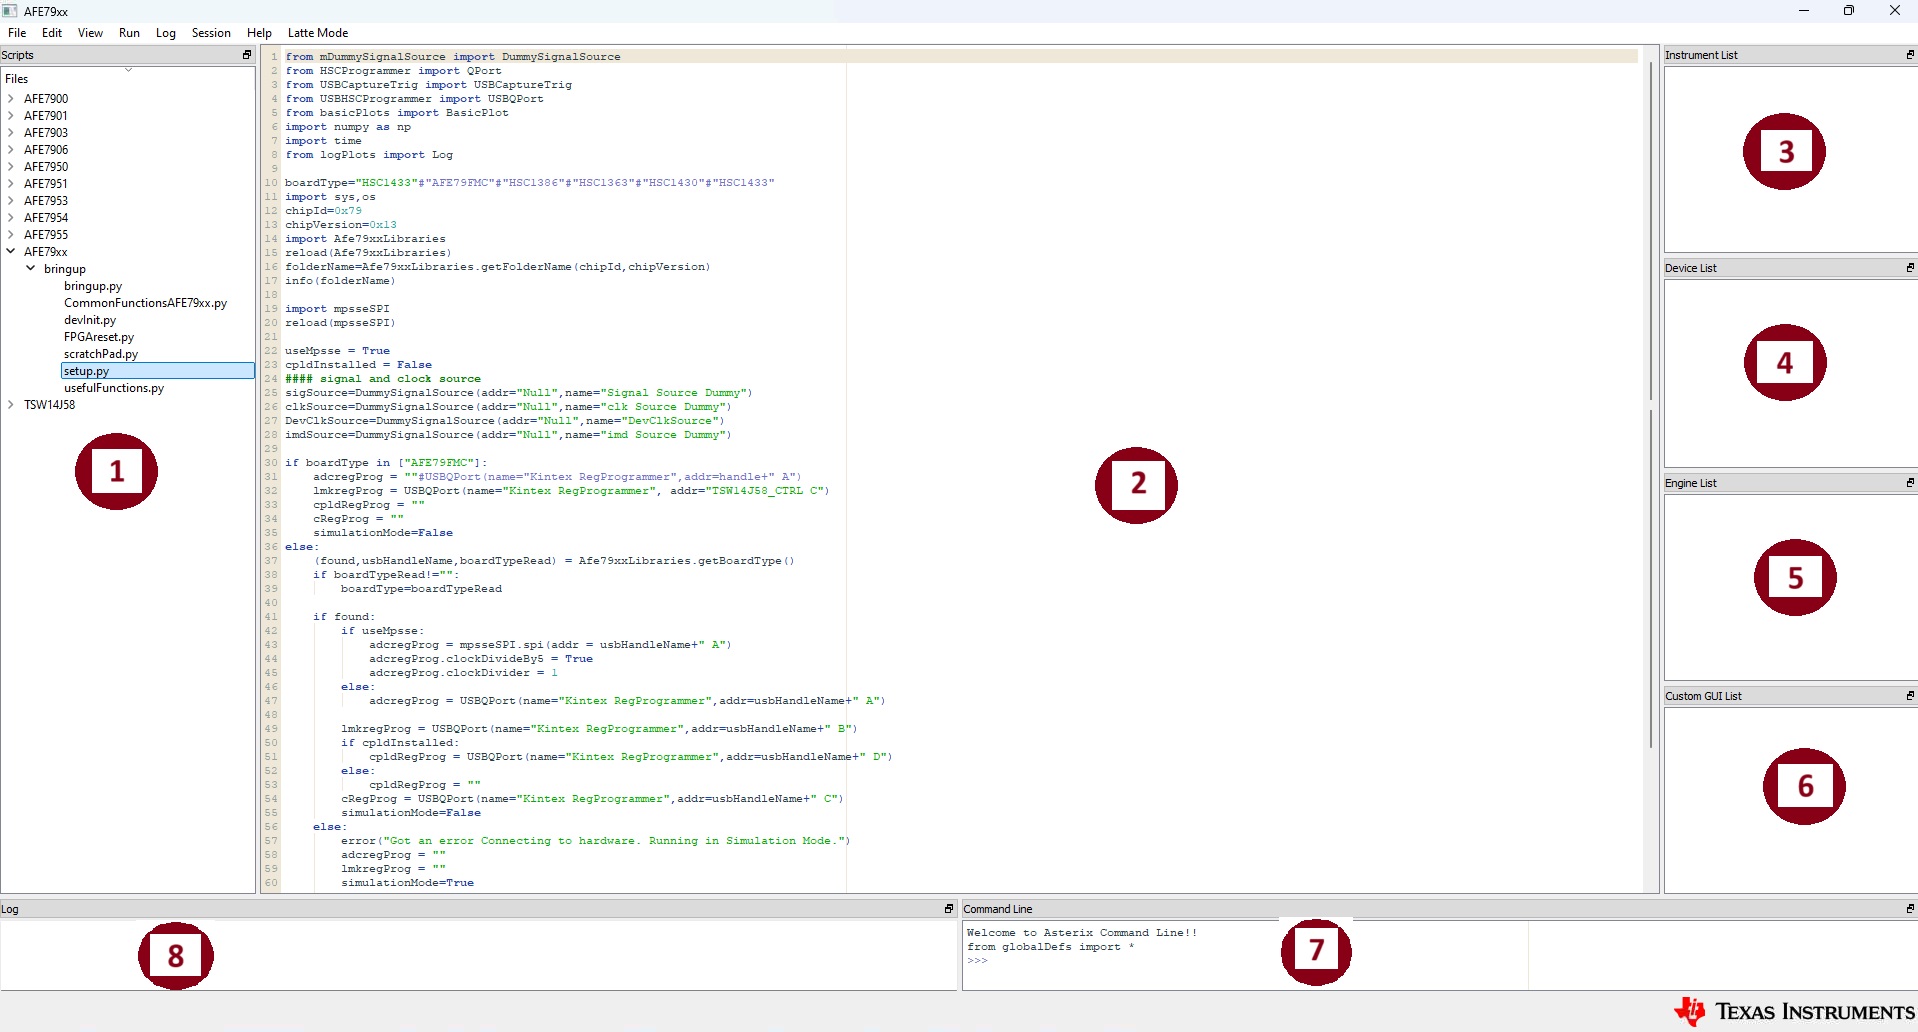Image resolution: width=1918 pixels, height=1032 pixels.
Task: Undock the Device List panel
Action: [x=1909, y=267]
